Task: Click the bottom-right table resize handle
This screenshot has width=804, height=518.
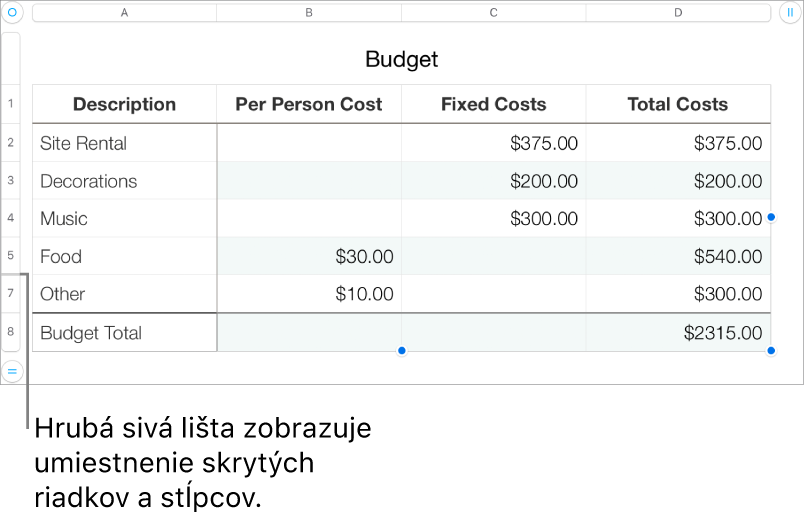Action: pyautogui.click(x=771, y=351)
